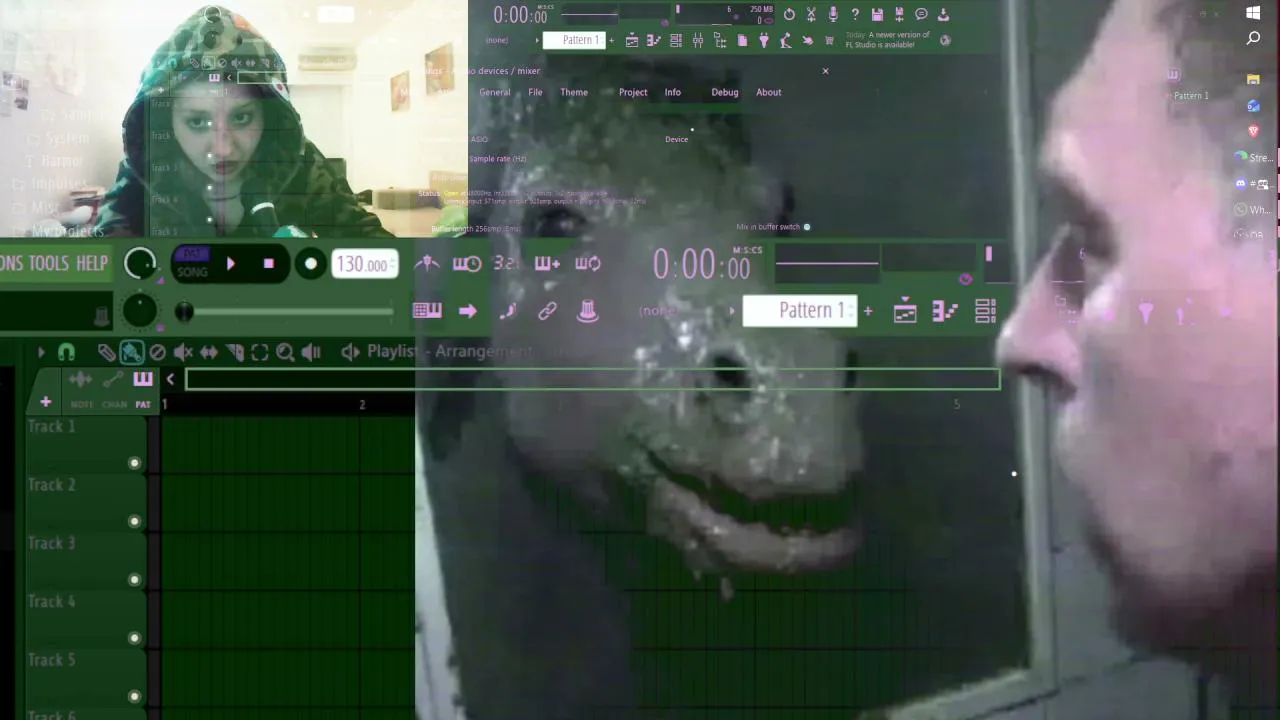Click the audio waveform clip-type icon
Screen dimensions: 1280x720
(80, 379)
